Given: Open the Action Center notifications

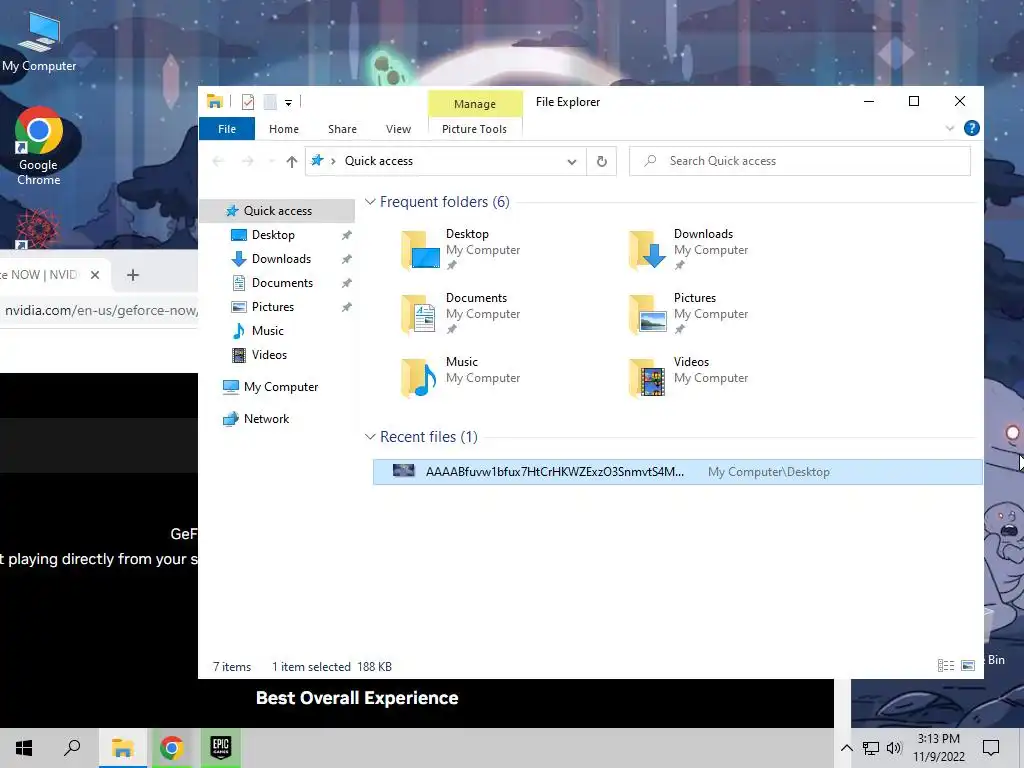Looking at the screenshot, I should coord(991,748).
